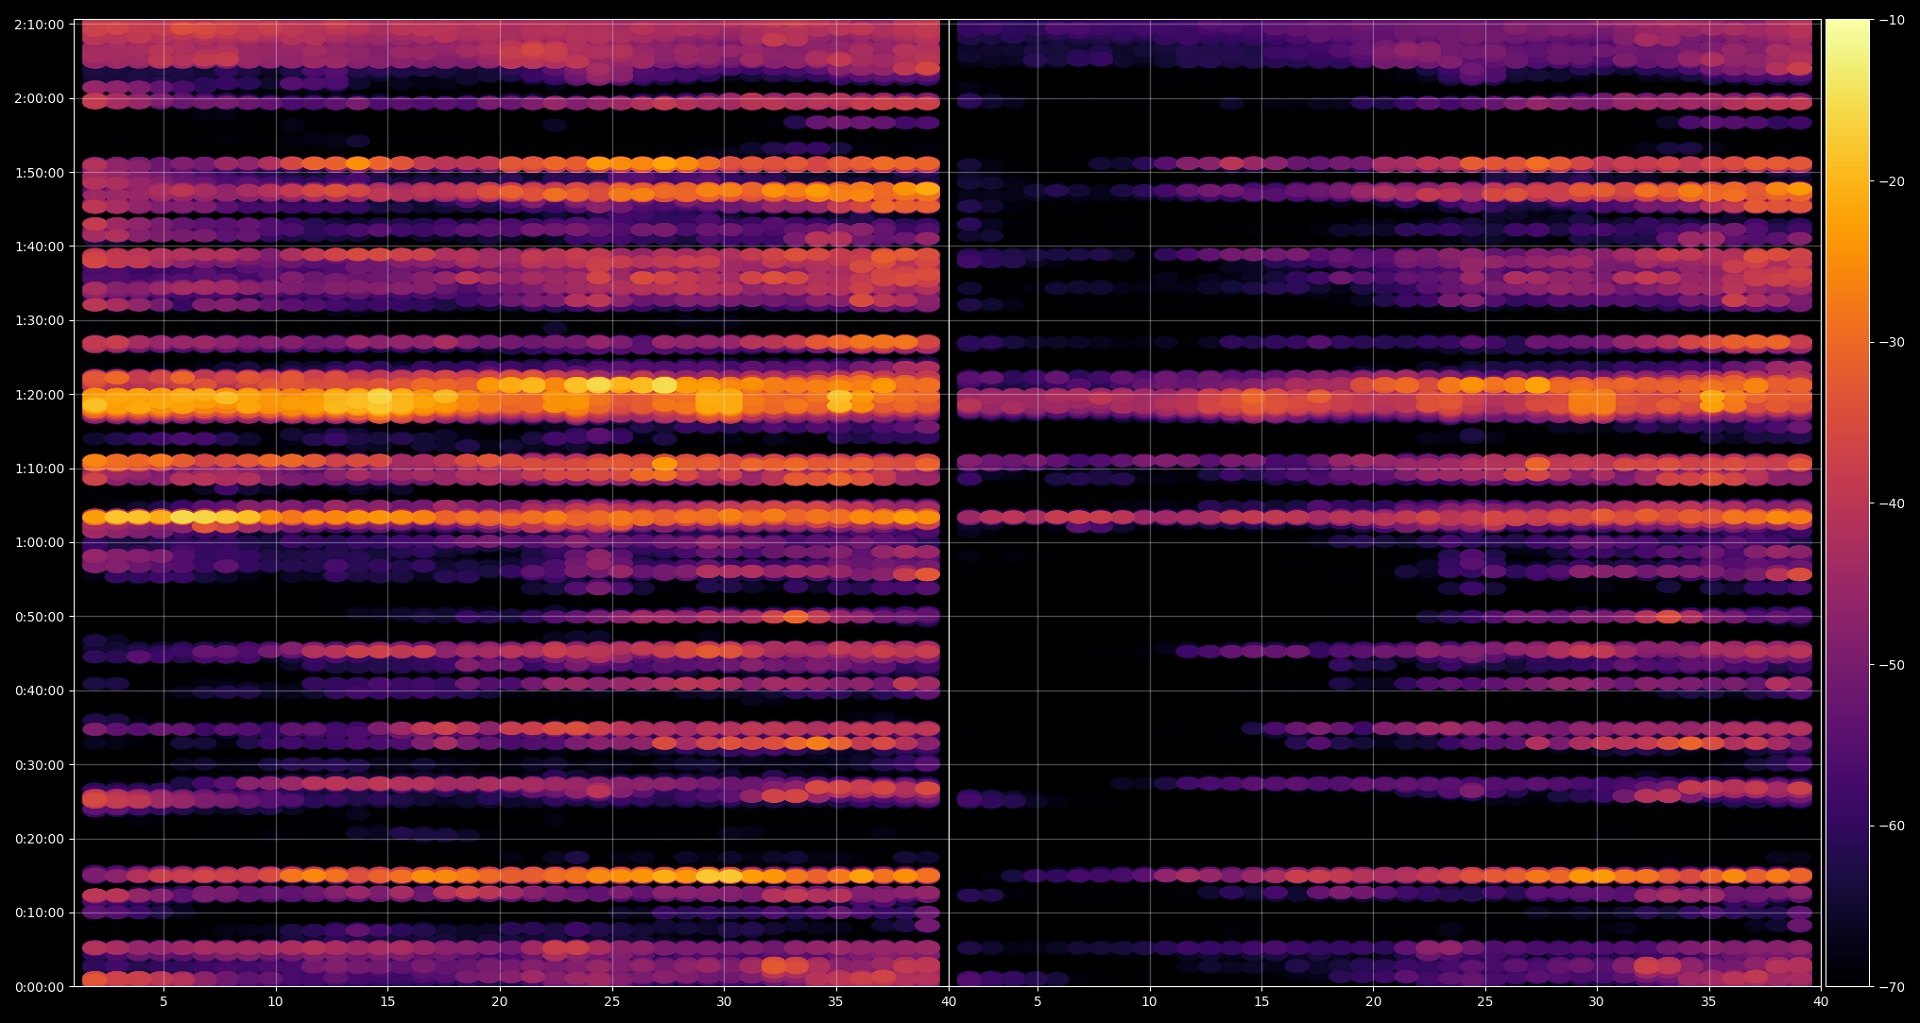Click the 0:20:00 y-axis label

tap(39, 839)
